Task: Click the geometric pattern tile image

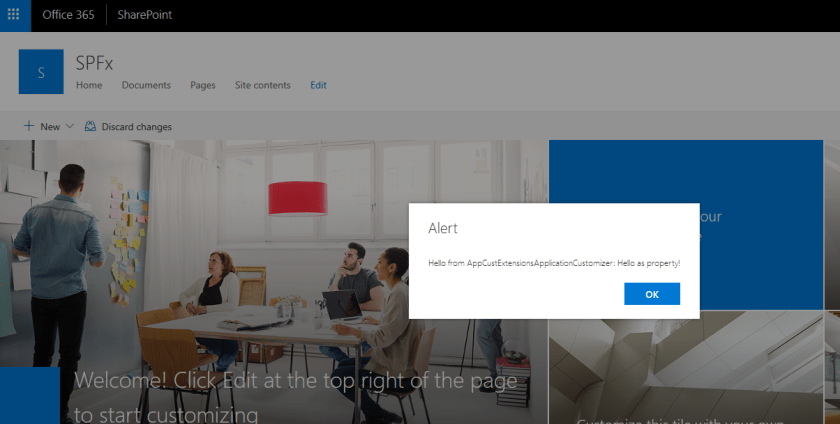Action: click(x=686, y=368)
